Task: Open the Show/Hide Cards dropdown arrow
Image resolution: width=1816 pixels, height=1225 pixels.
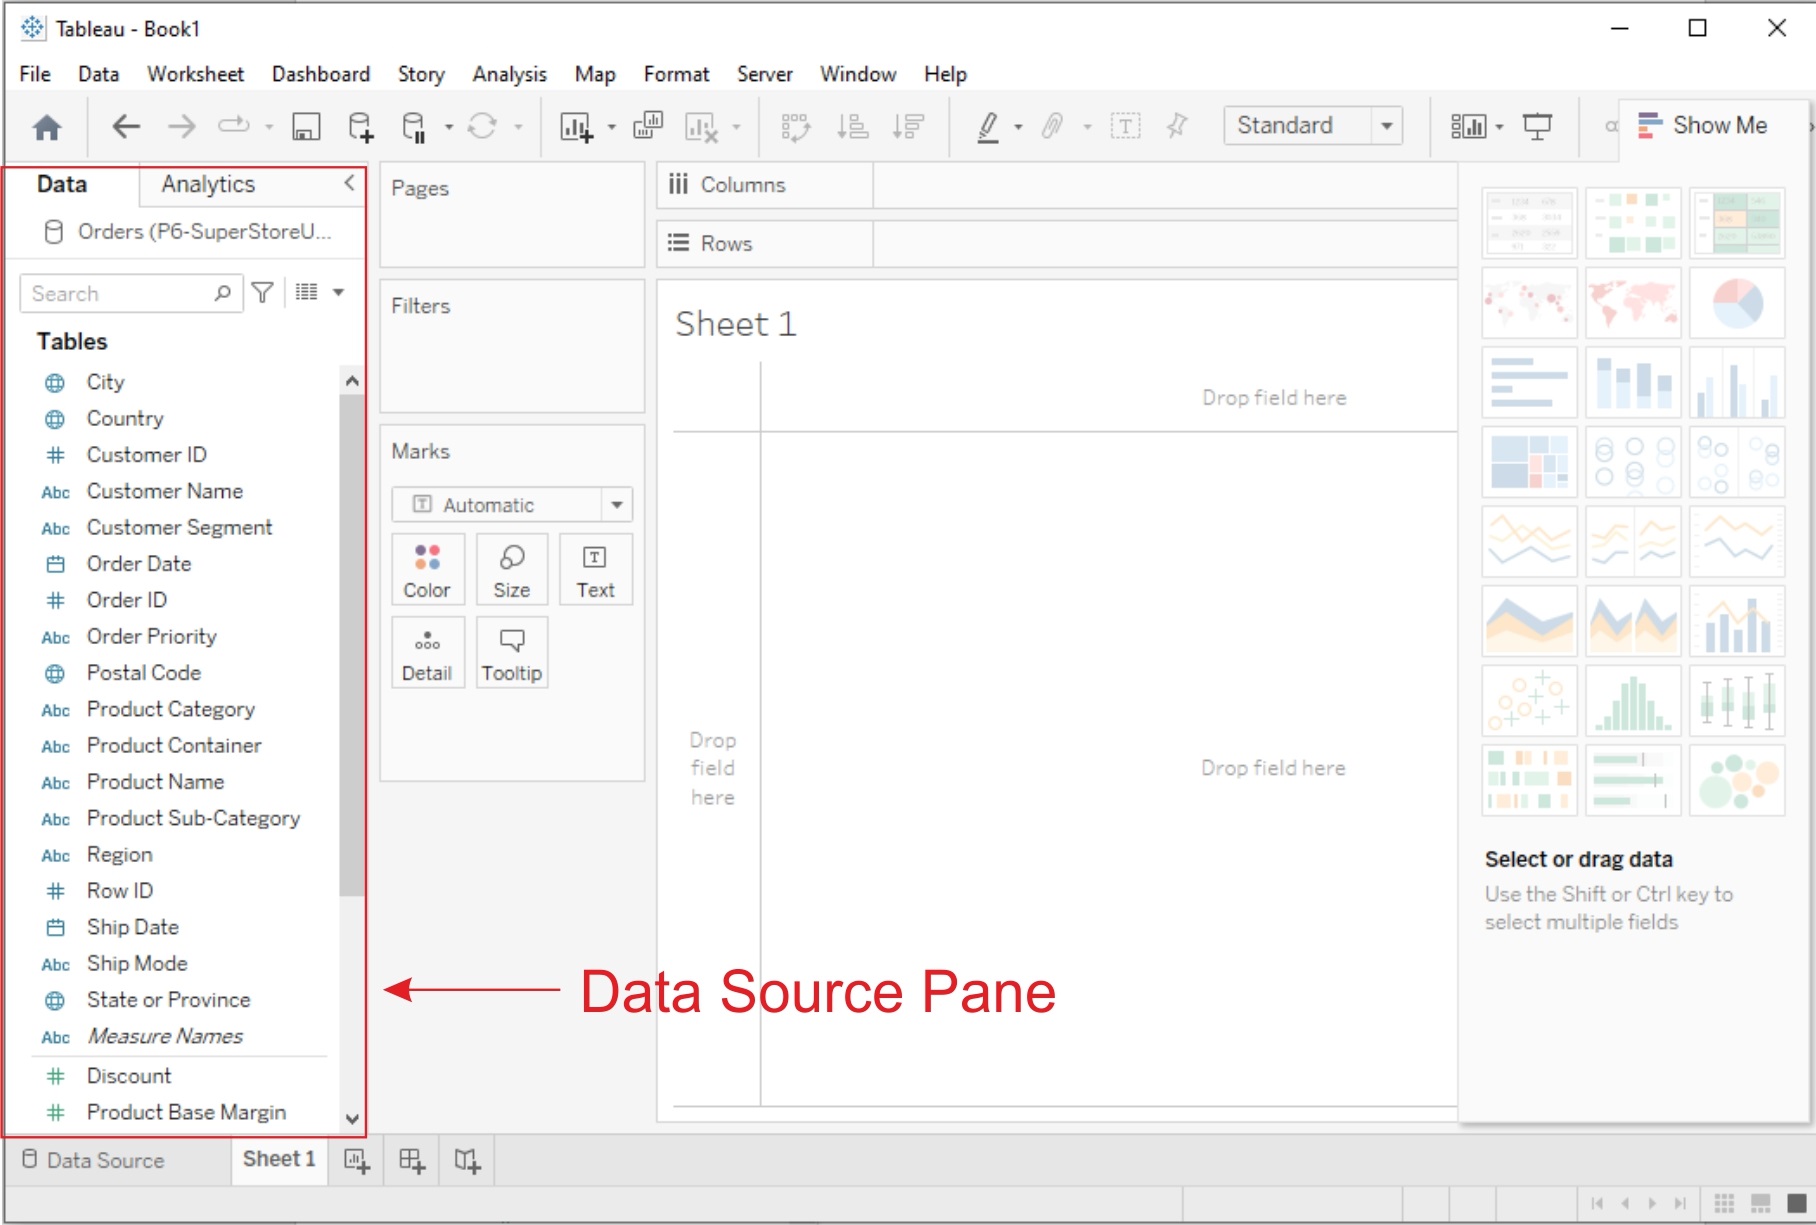Action: (1499, 128)
